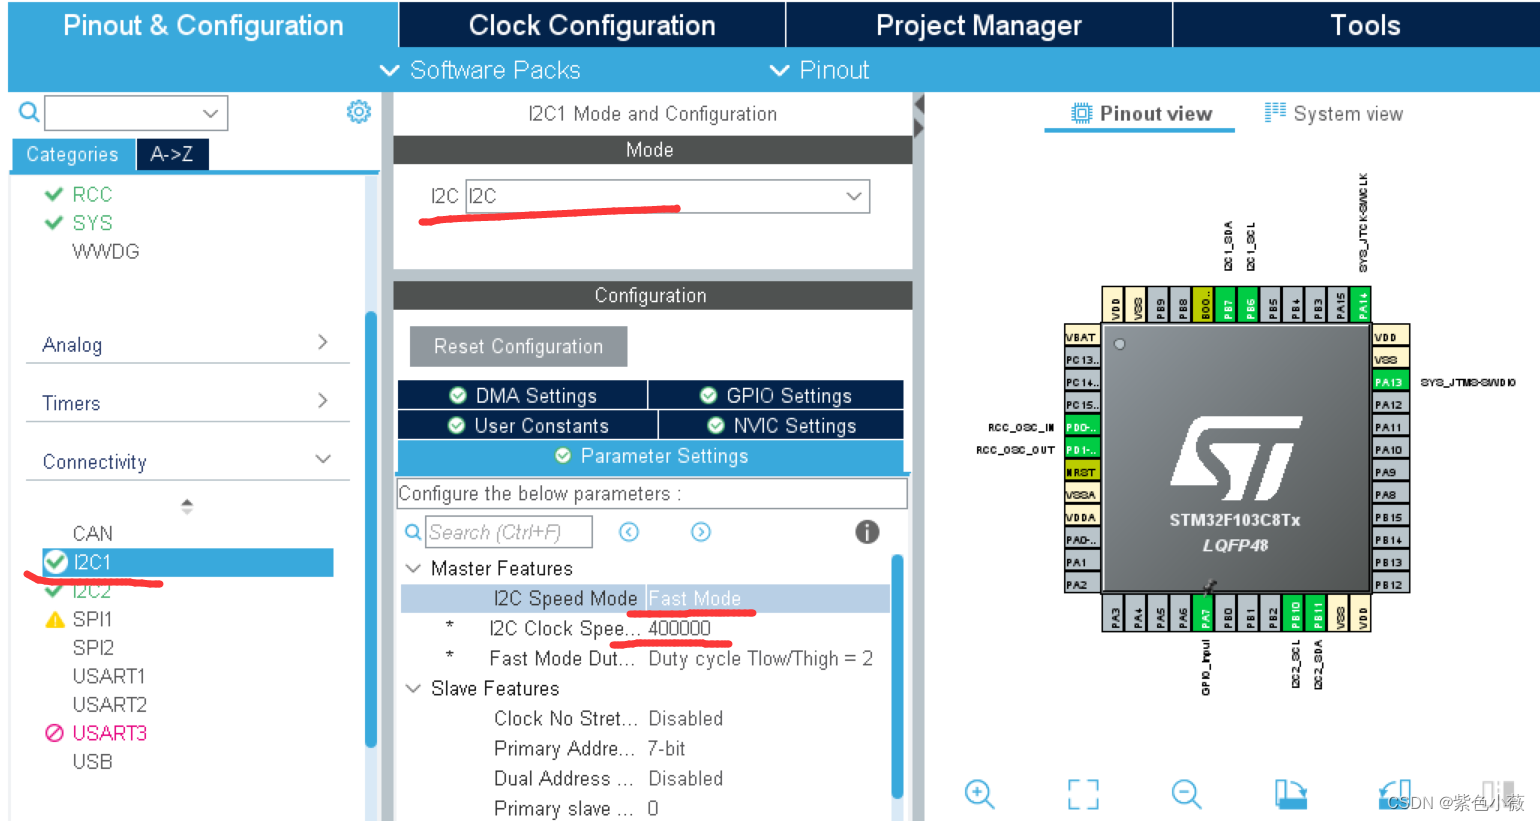Show parameter information with the info icon
The height and width of the screenshot is (821, 1540).
pos(867,532)
